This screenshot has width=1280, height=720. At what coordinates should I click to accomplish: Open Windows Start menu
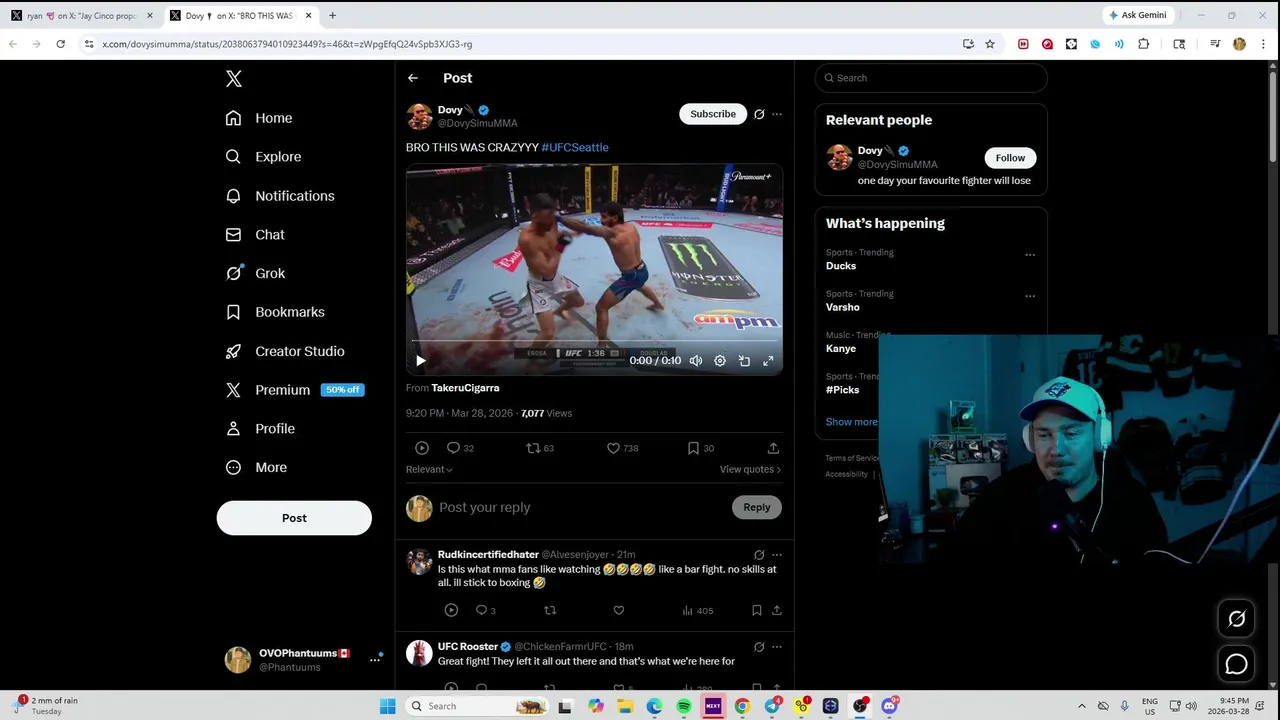pyautogui.click(x=388, y=706)
